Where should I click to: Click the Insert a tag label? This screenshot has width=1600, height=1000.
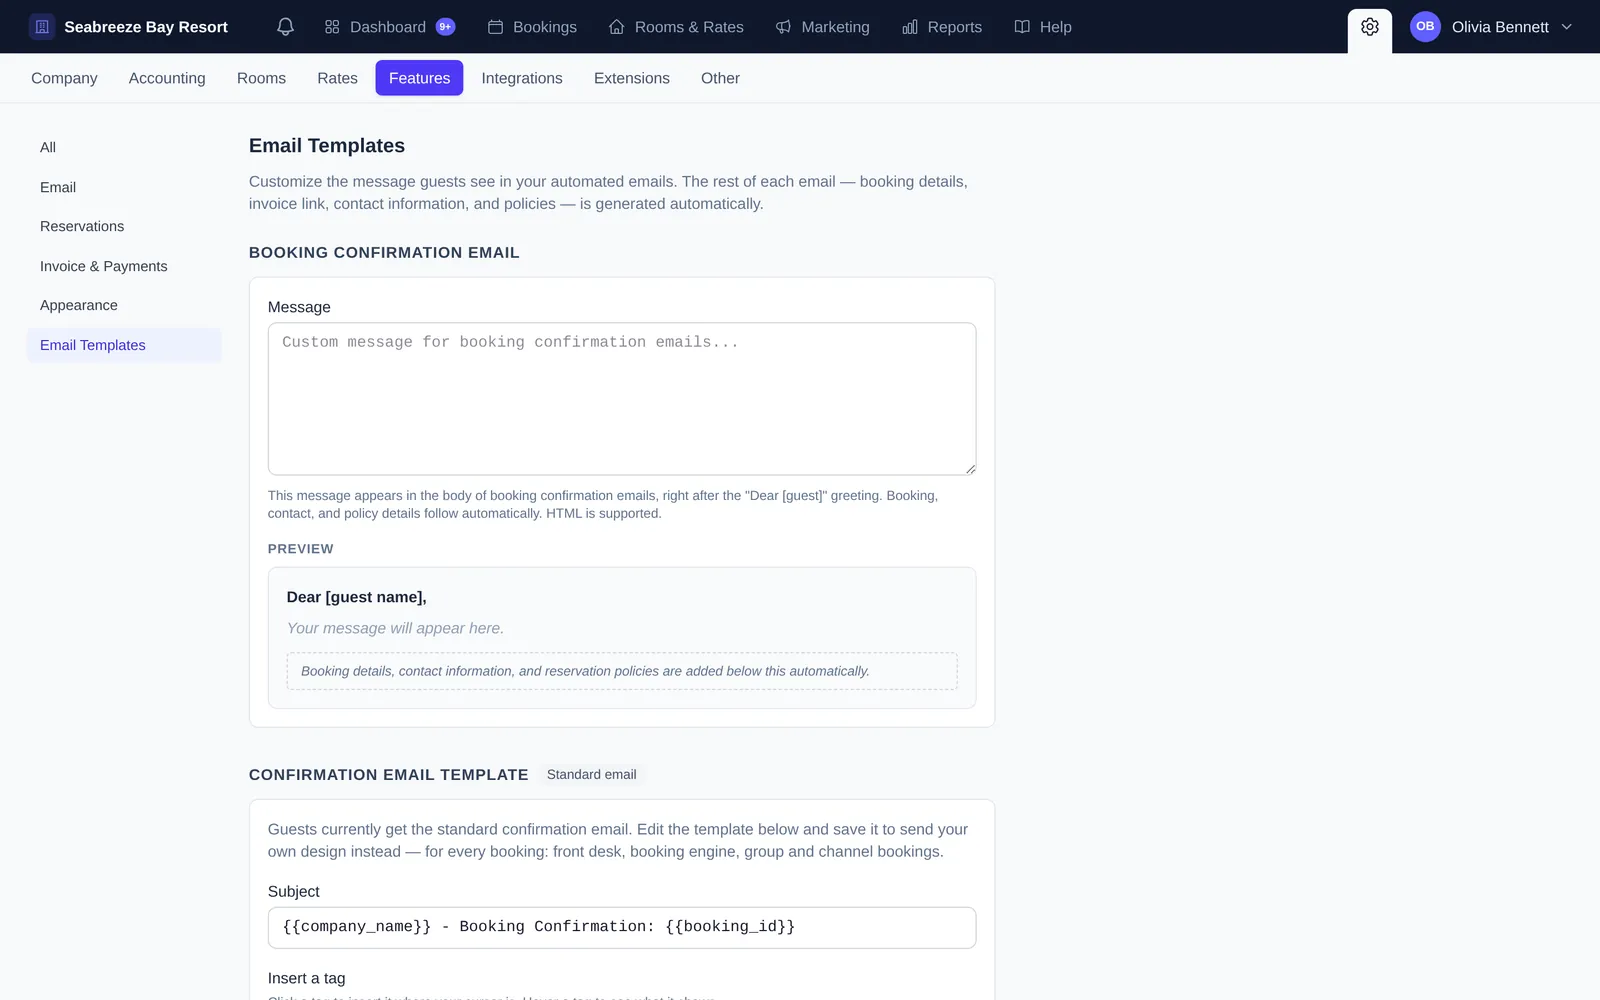(x=306, y=978)
